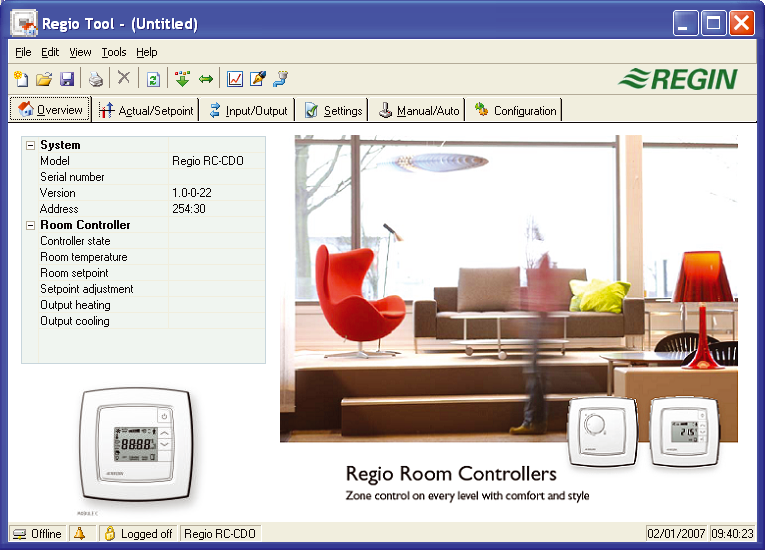
Task: Click the living room promotional photo
Action: pos(509,288)
